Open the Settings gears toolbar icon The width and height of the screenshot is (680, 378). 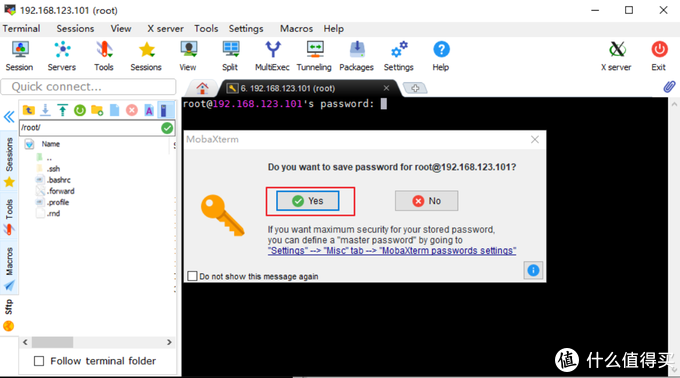(x=399, y=55)
